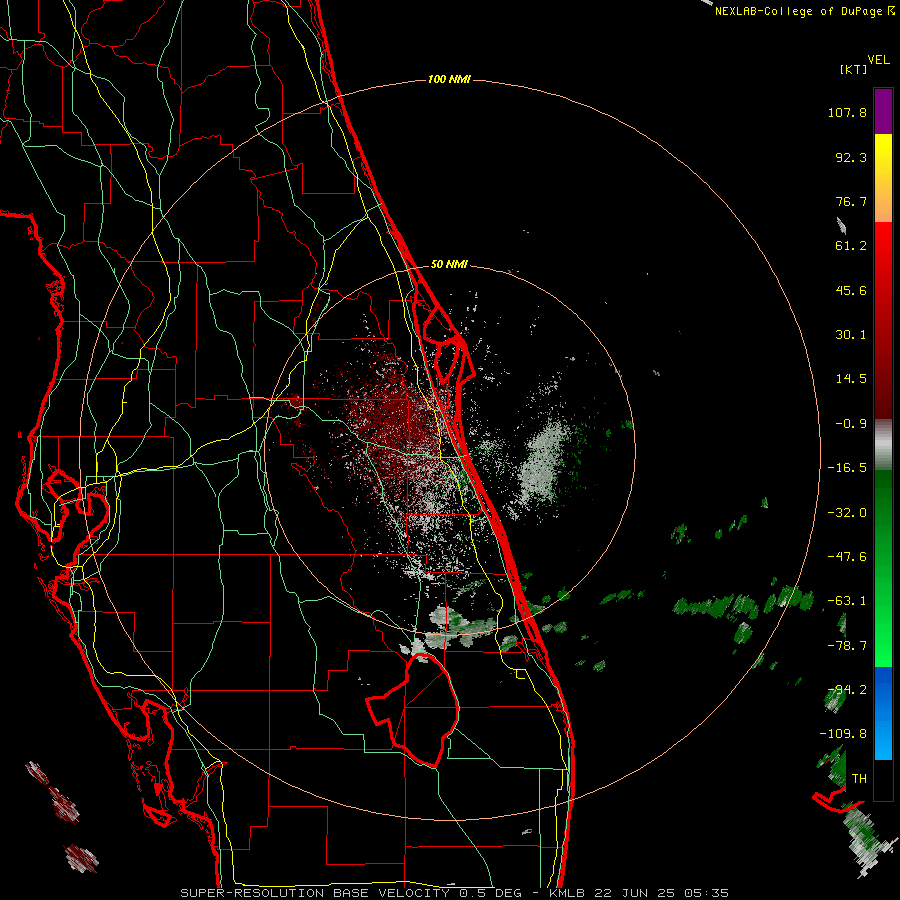Click the VEL legend title

coord(878,60)
